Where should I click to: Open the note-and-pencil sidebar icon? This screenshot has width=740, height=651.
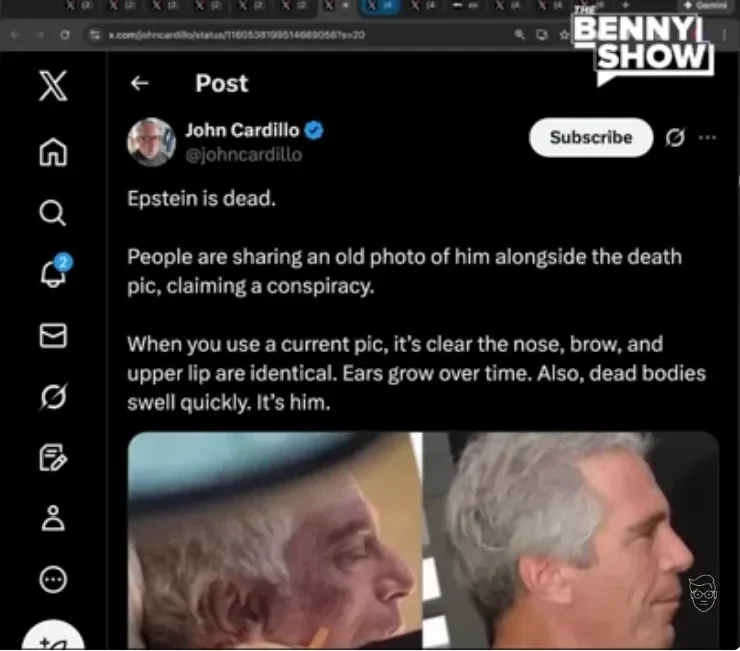pos(53,457)
